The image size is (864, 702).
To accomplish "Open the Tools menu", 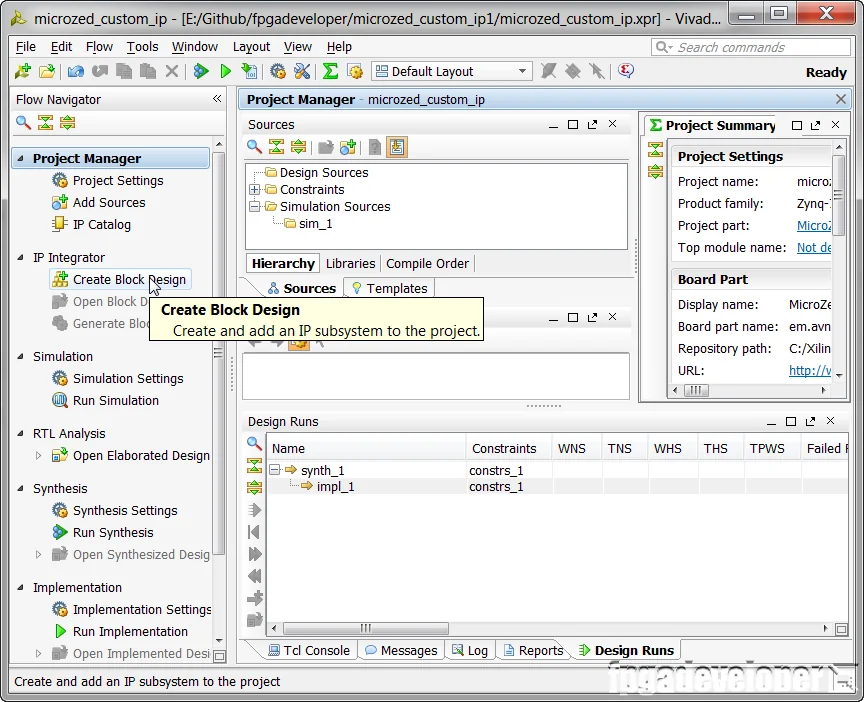I will pos(142,47).
